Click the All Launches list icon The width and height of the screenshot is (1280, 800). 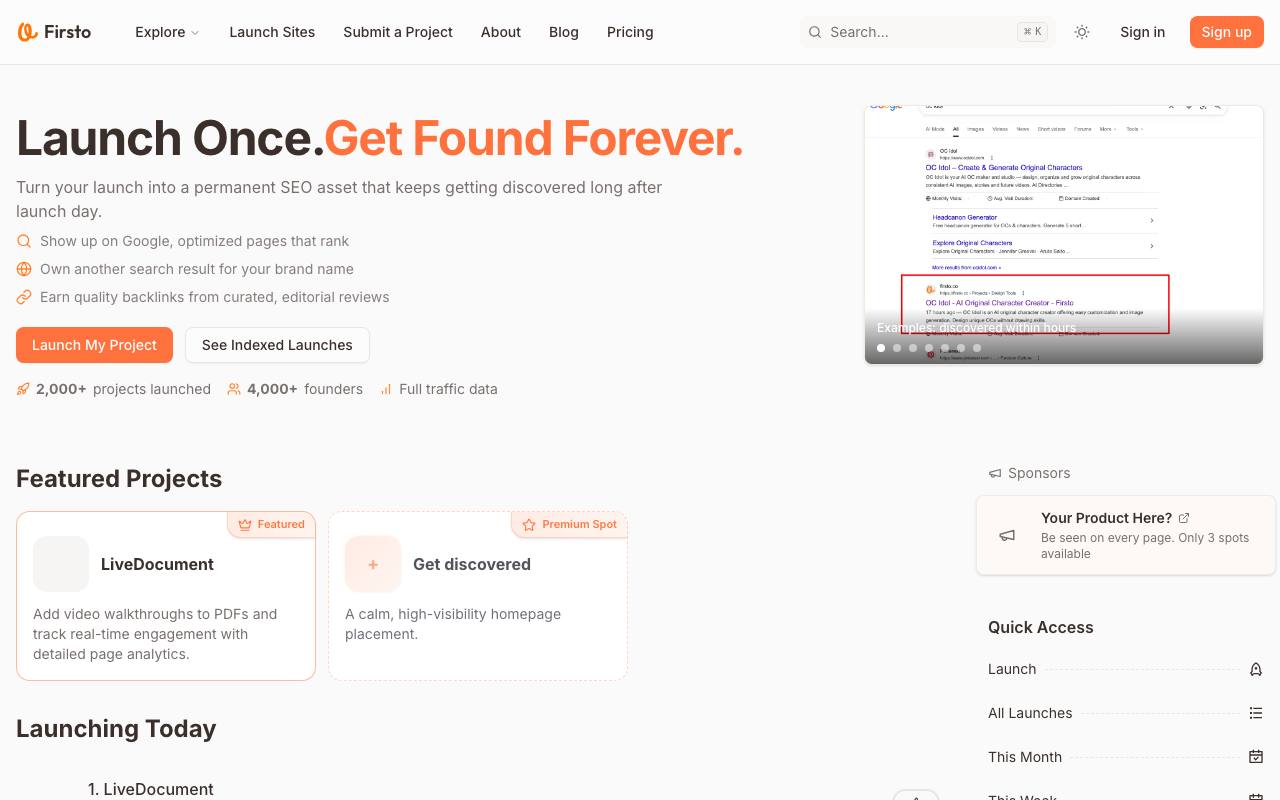pos(1256,713)
